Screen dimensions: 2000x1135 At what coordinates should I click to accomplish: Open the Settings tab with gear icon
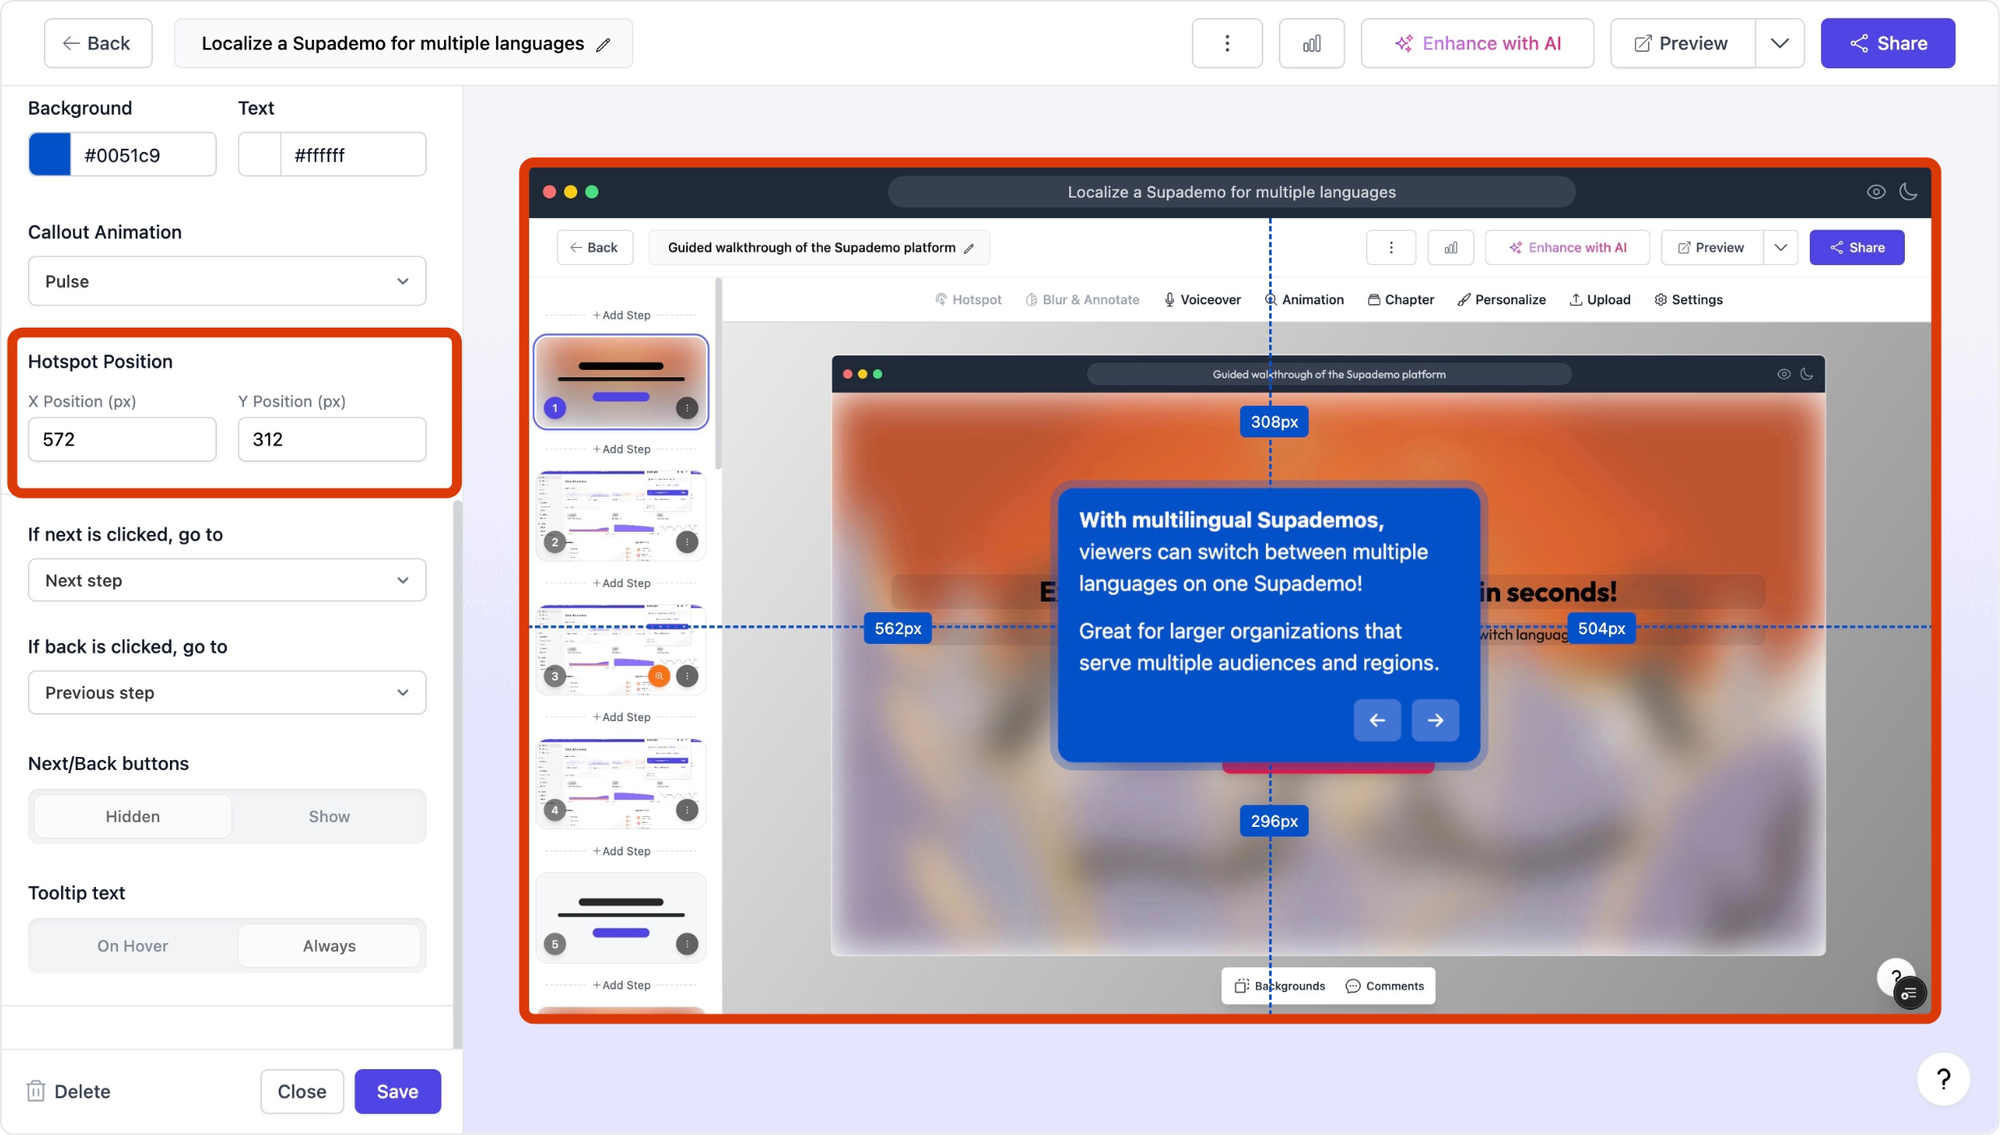(1688, 299)
